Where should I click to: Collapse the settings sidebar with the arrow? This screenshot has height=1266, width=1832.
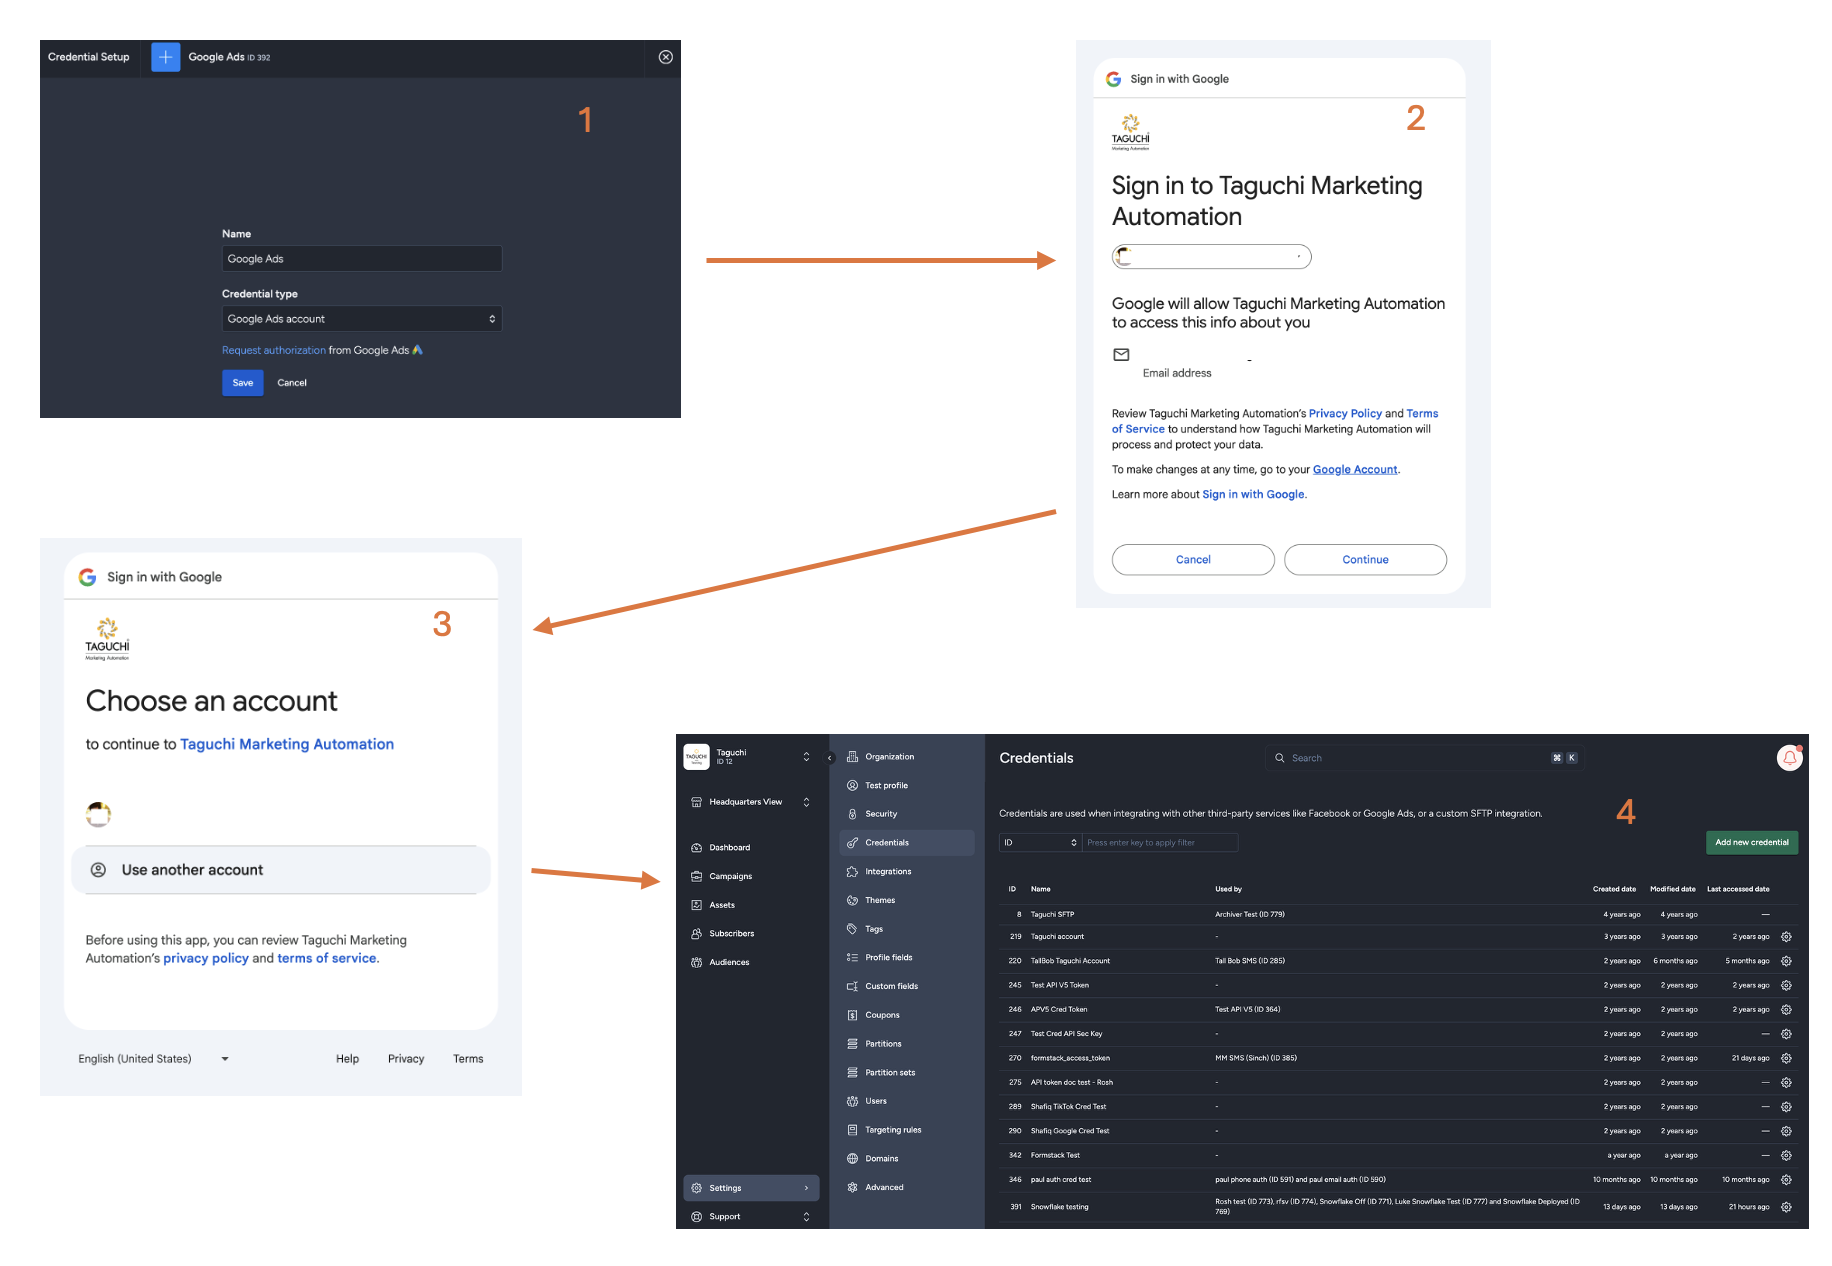coord(829,758)
